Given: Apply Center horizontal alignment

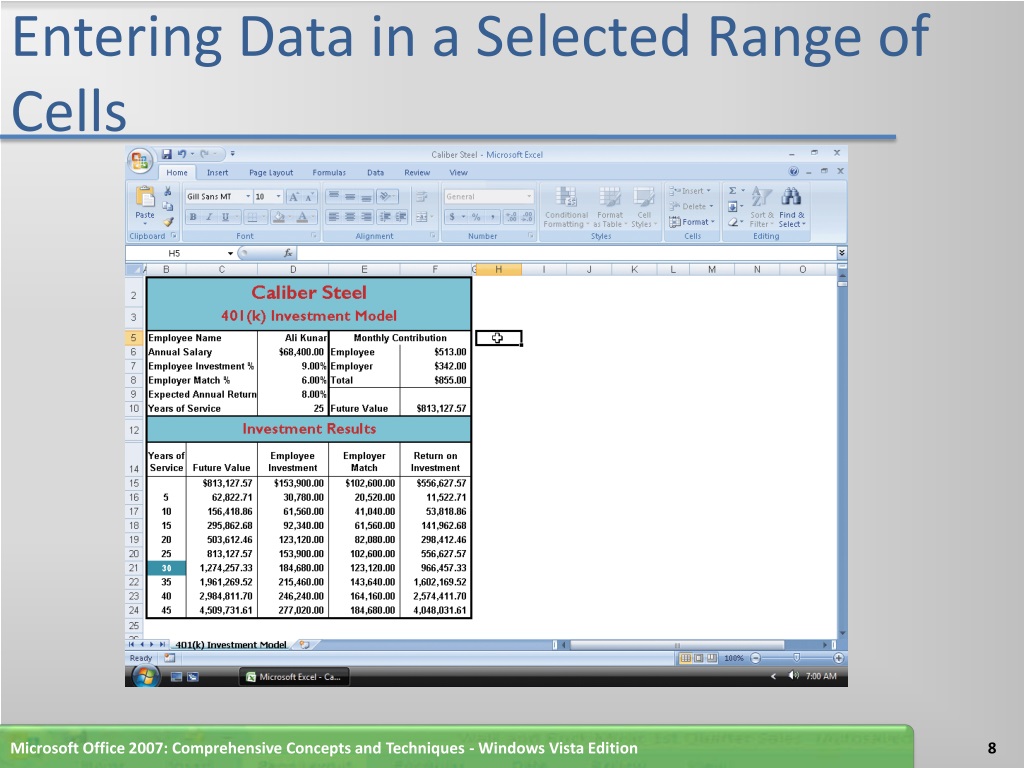Looking at the screenshot, I should (x=350, y=217).
